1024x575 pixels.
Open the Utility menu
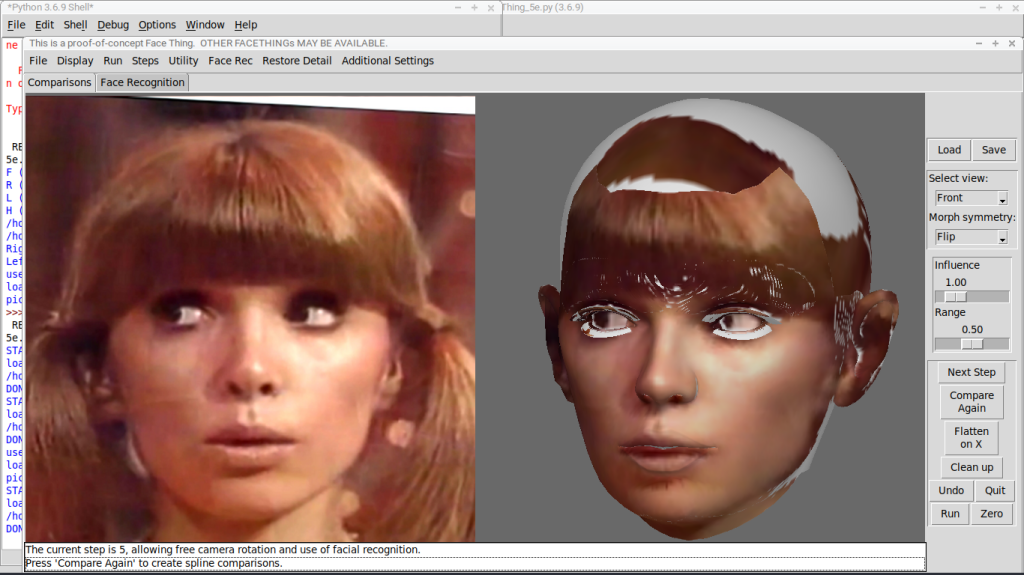point(183,61)
